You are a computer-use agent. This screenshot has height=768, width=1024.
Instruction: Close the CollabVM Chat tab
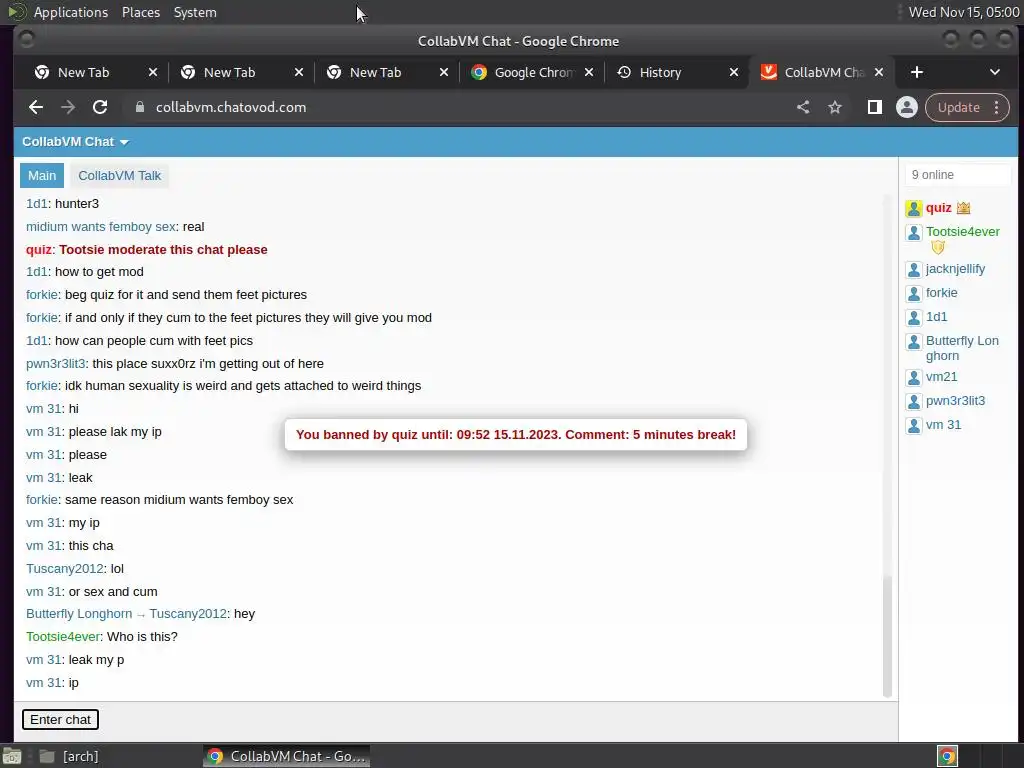pyautogui.click(x=879, y=72)
